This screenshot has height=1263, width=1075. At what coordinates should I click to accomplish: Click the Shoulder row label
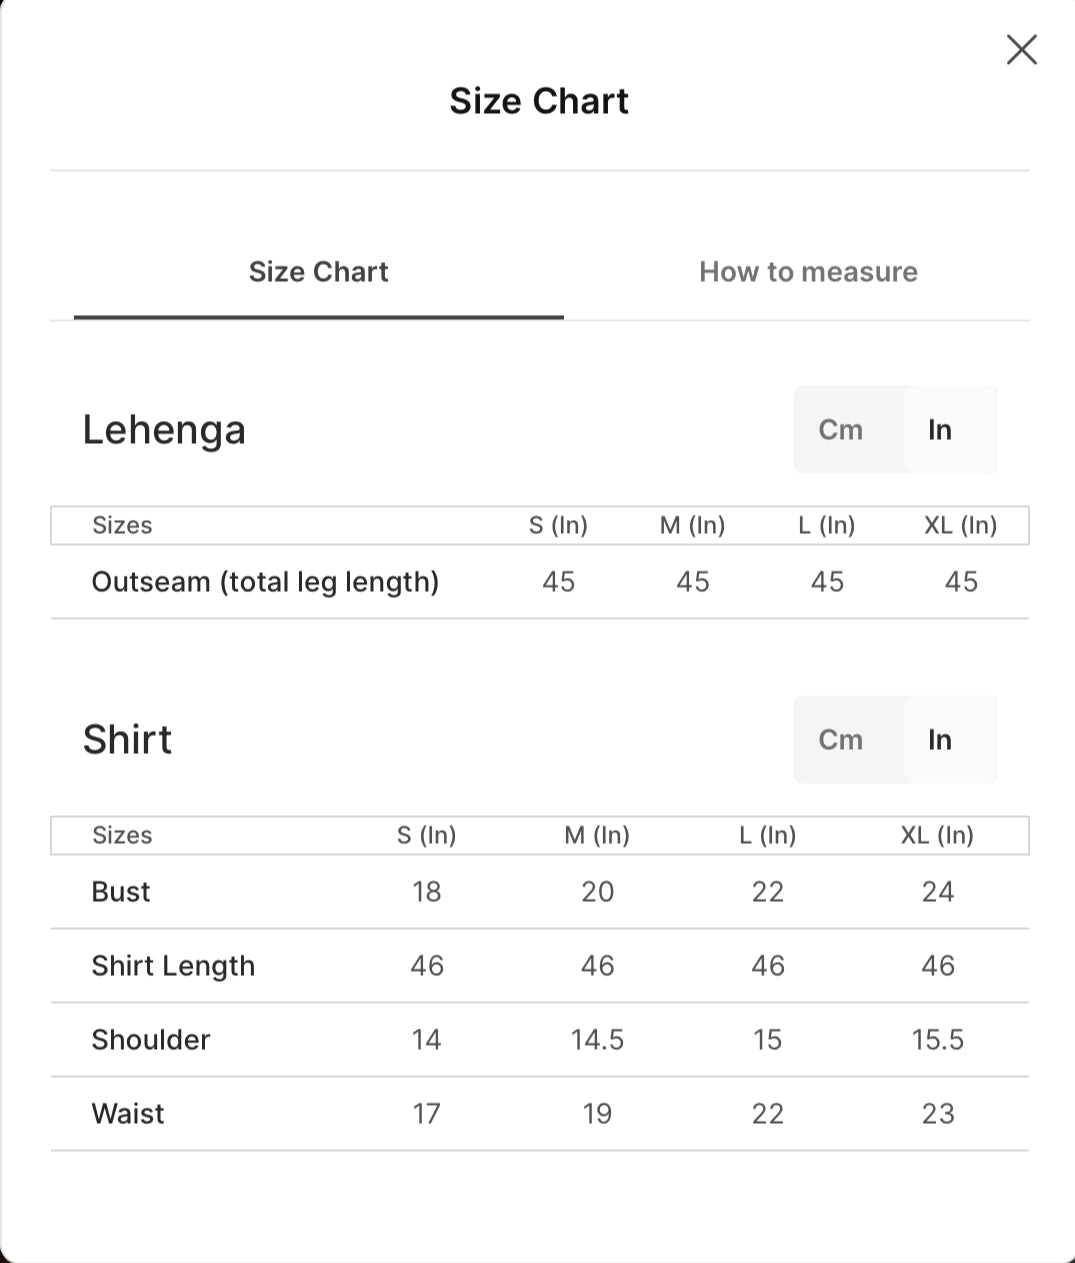pyautogui.click(x=151, y=1040)
